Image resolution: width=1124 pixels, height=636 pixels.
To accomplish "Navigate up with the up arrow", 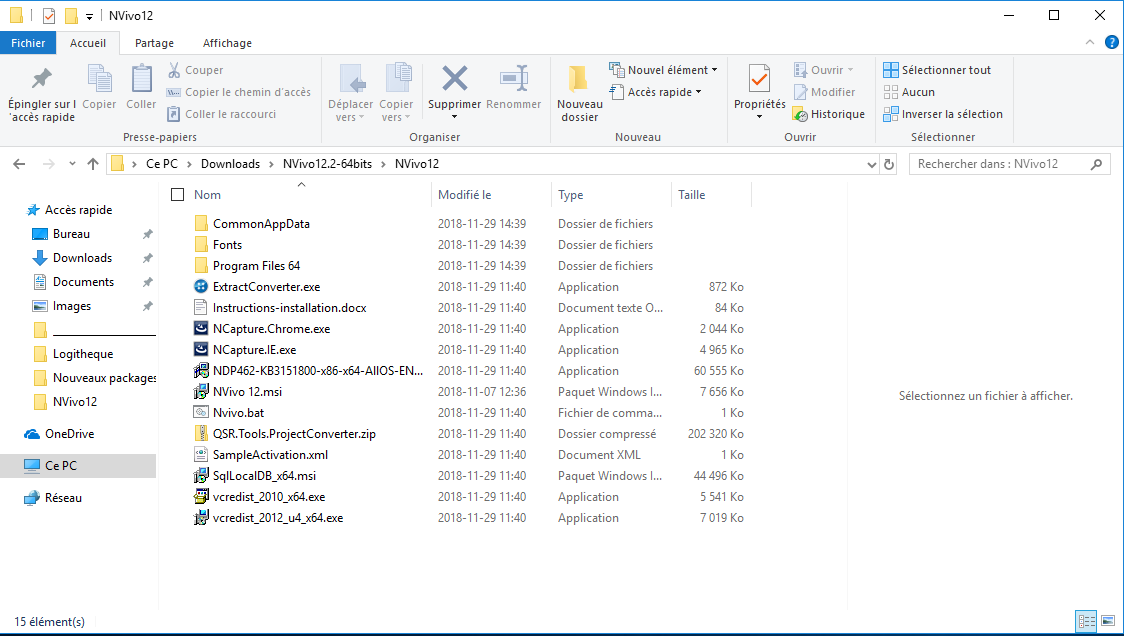I will (93, 164).
